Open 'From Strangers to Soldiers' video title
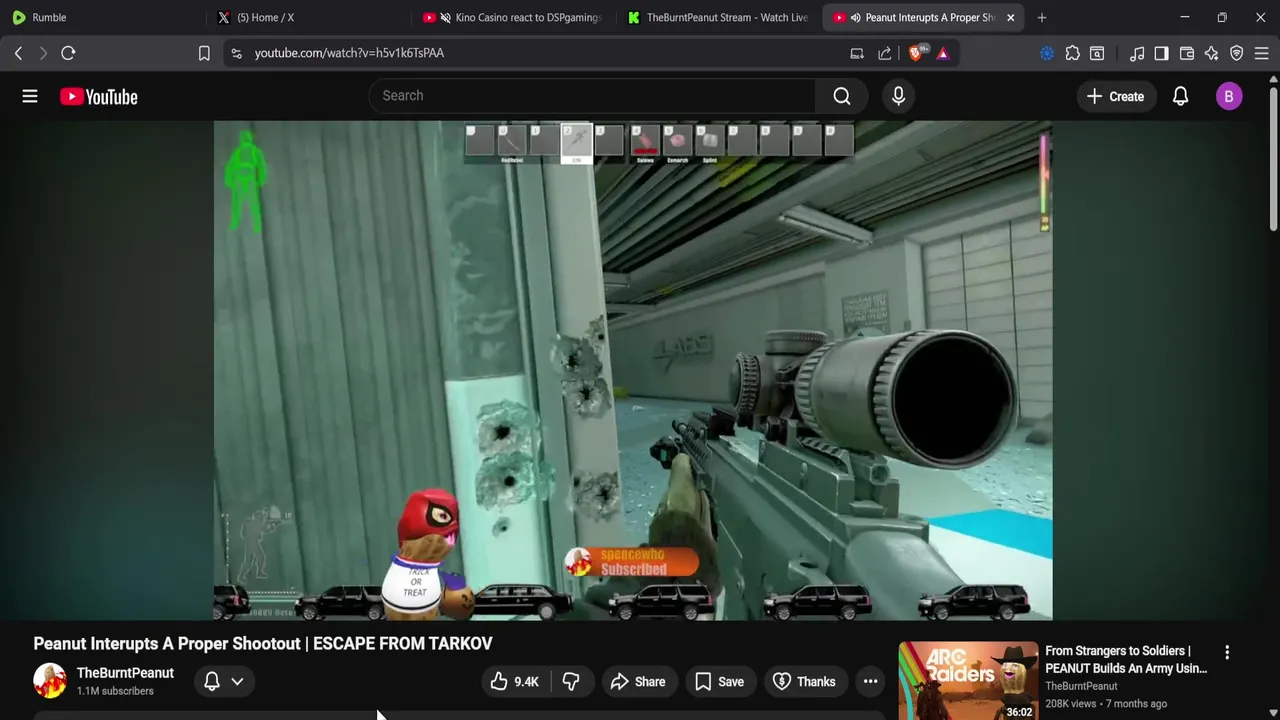Viewport: 1280px width, 720px height. 1126,660
